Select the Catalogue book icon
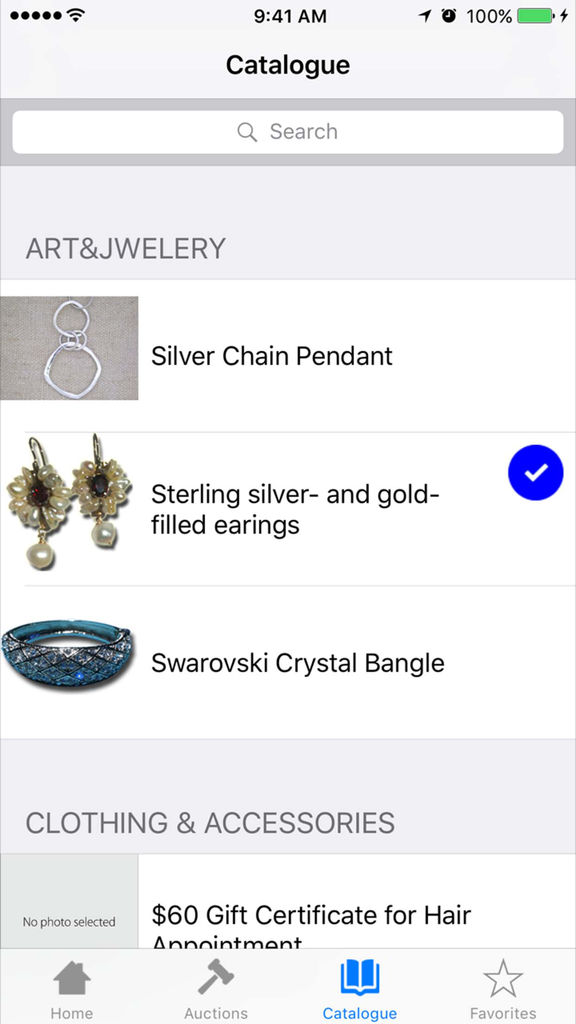576x1024 pixels. coord(360,978)
